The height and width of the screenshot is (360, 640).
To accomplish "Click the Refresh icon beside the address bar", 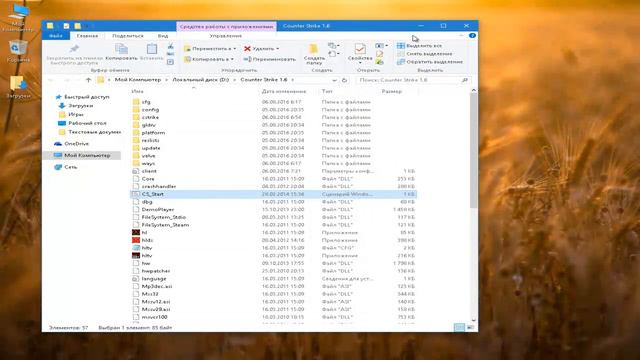I will click(x=344, y=80).
